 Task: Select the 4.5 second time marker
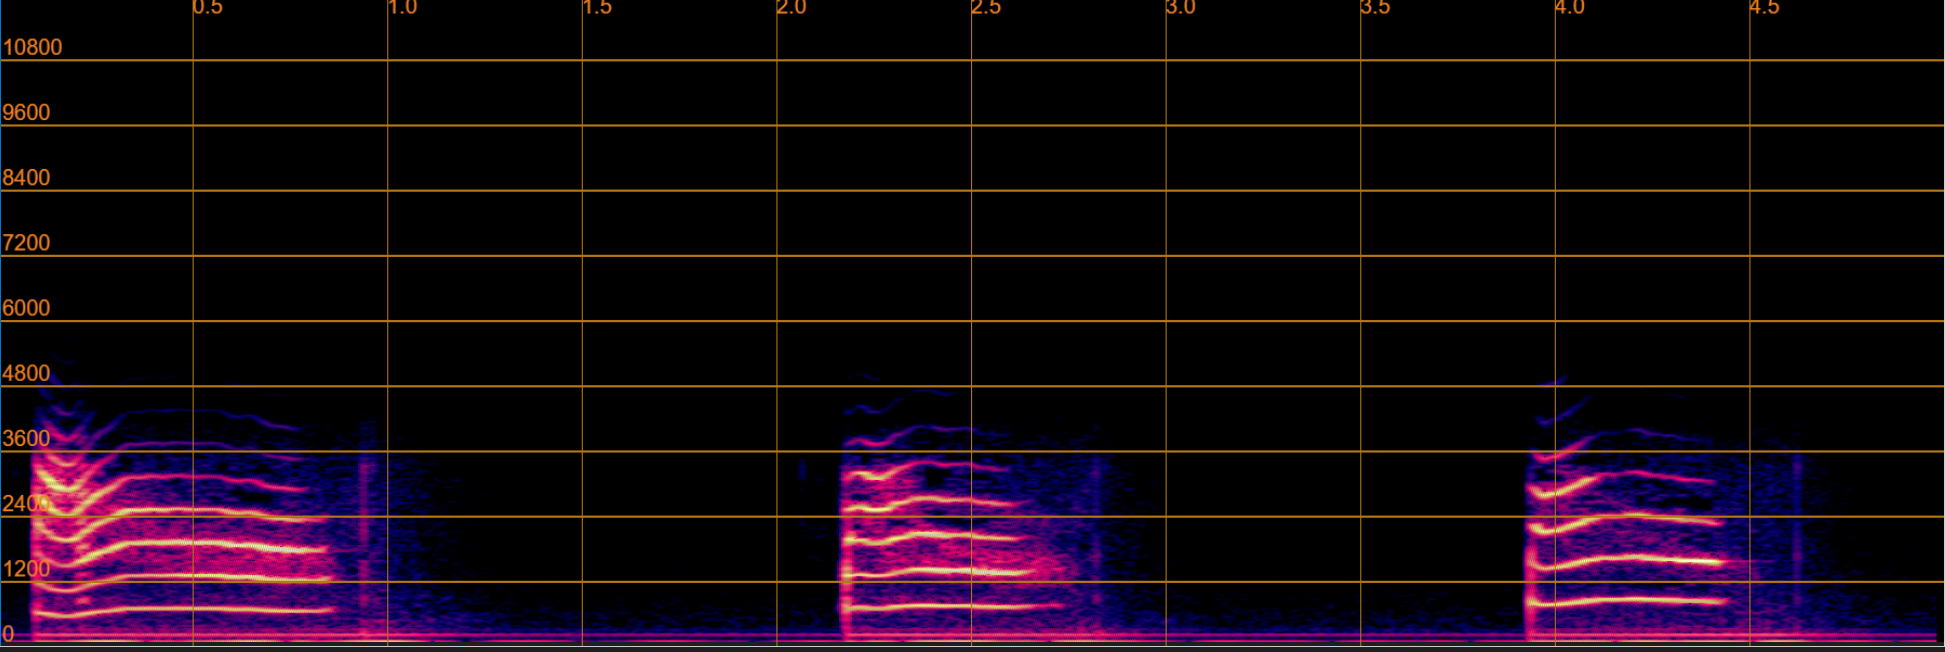[x=1764, y=8]
